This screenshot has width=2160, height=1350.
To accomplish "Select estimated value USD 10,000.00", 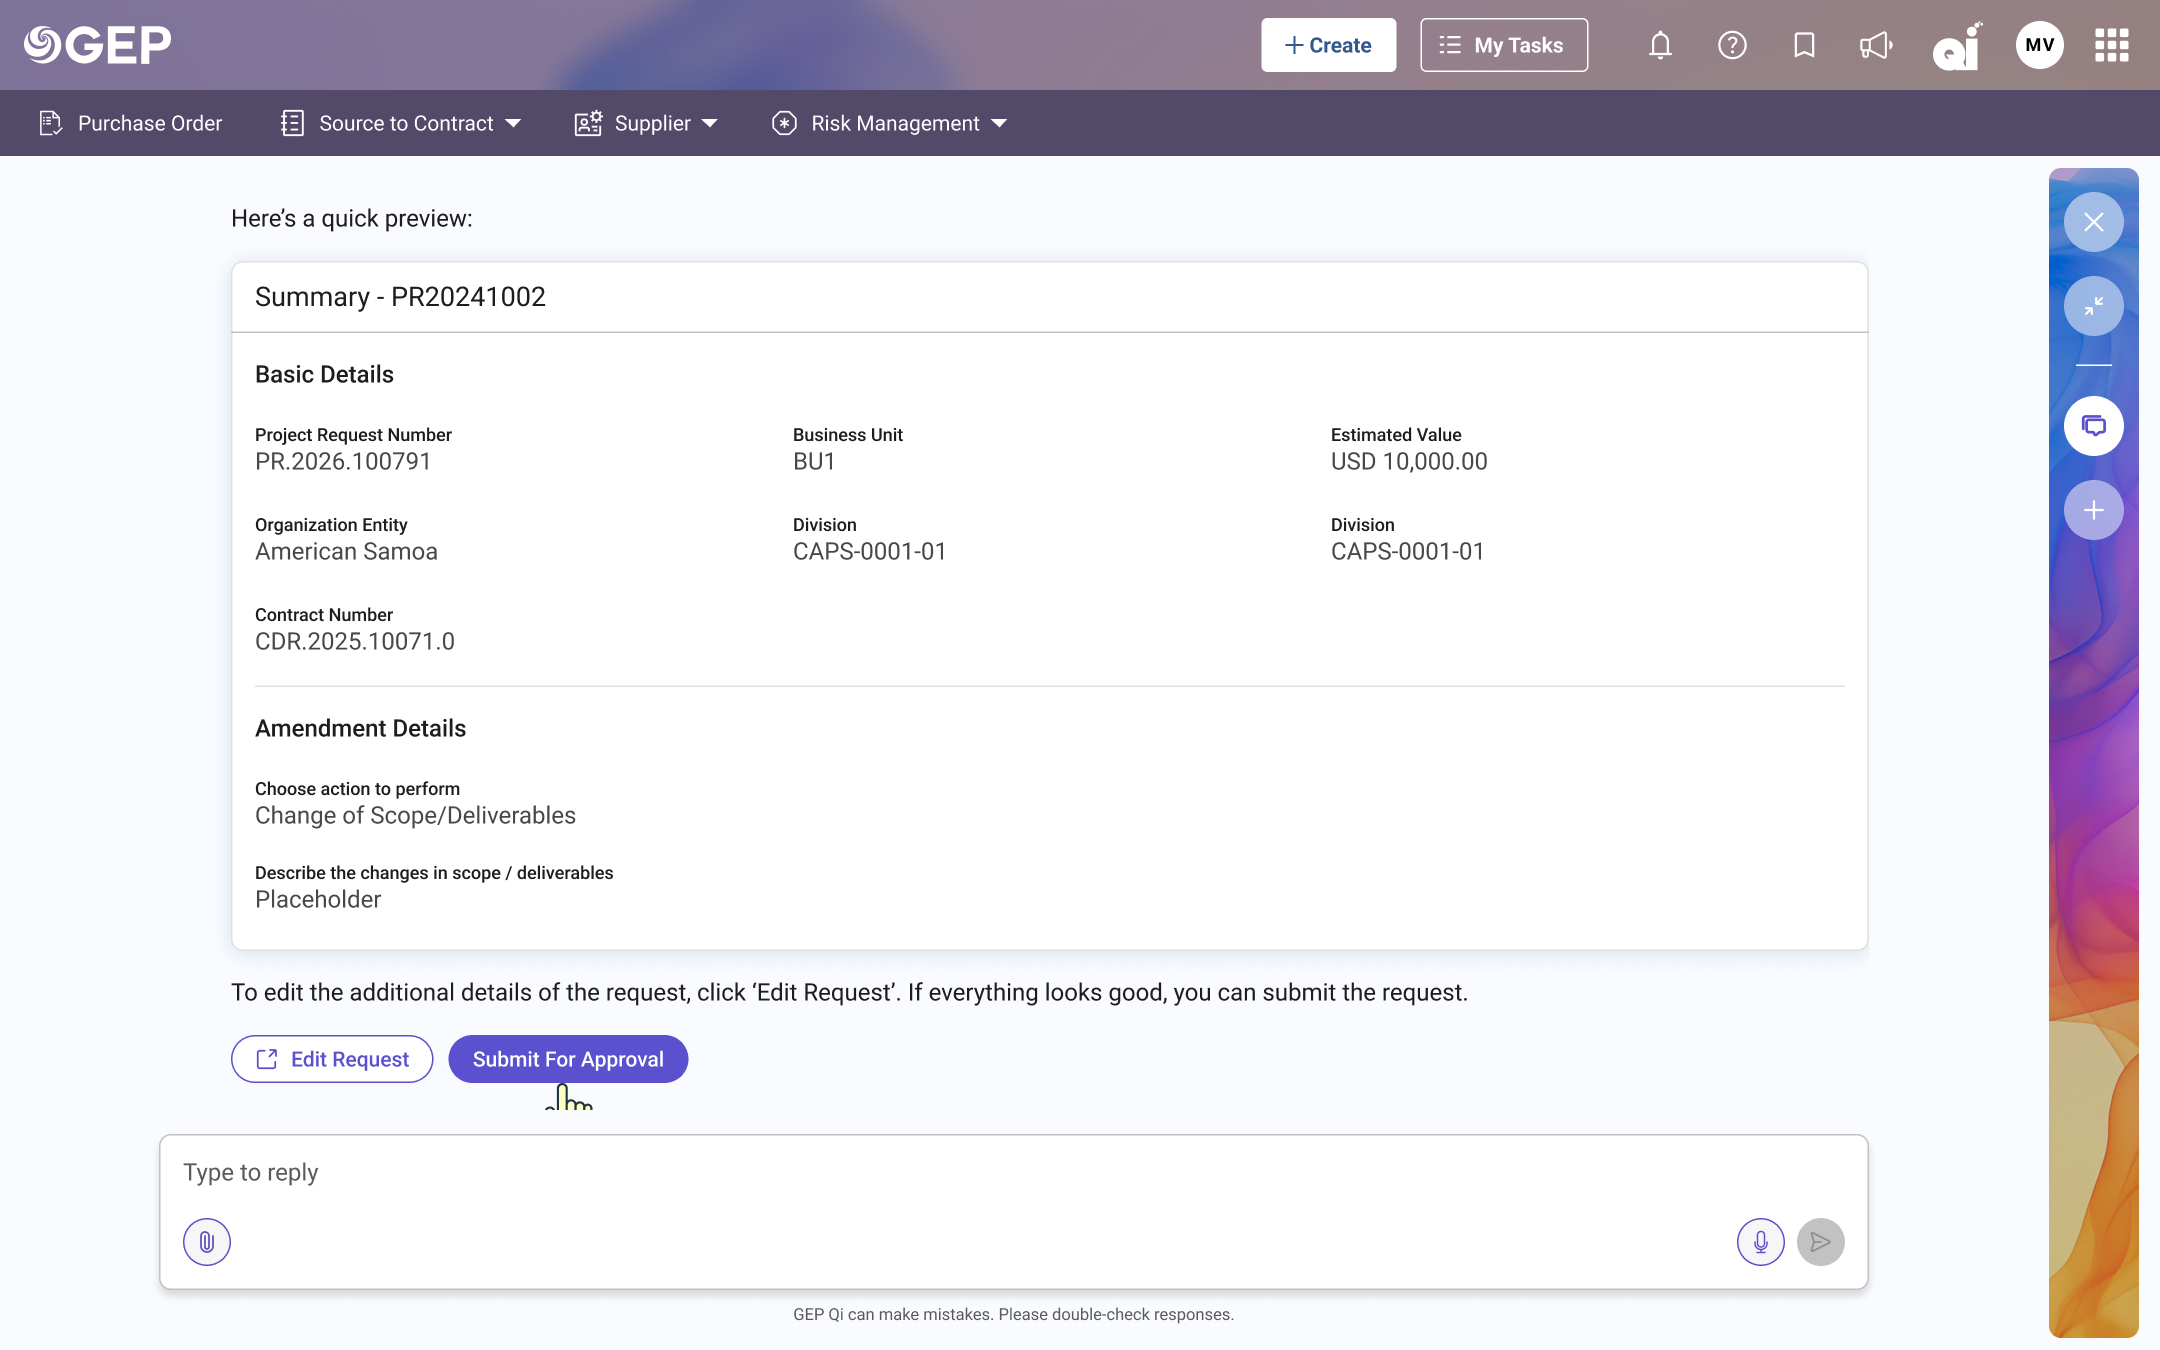I will (x=1409, y=462).
